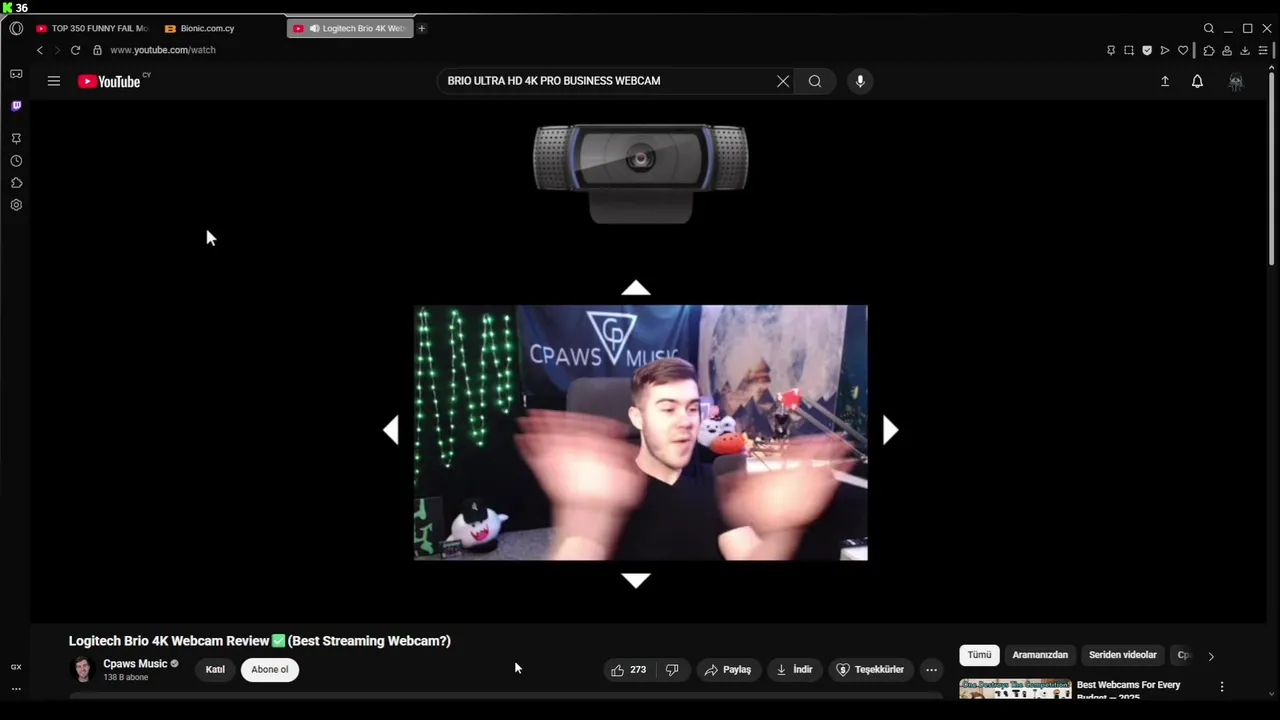Take a snapshot with the capture icon
Viewport: 1280px width, 720px height.
1129,50
